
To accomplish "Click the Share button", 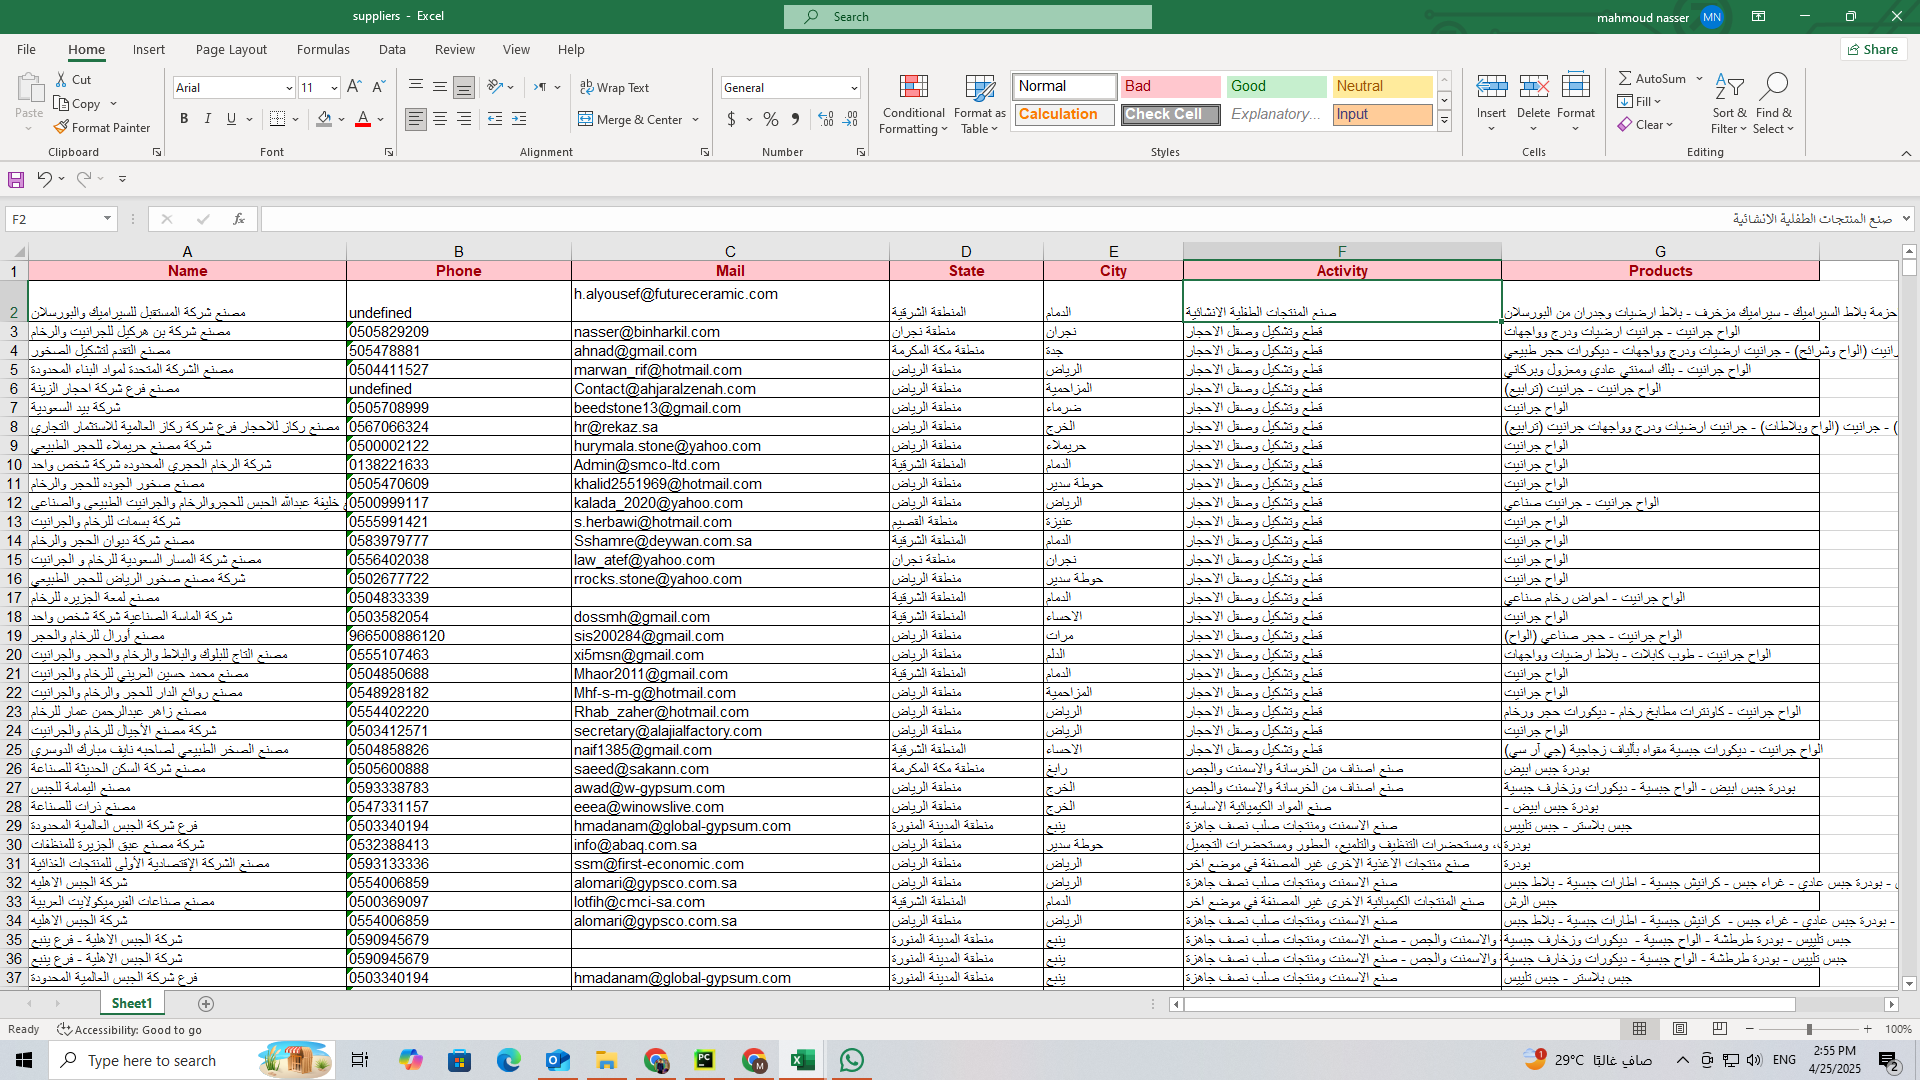I will tap(1873, 49).
